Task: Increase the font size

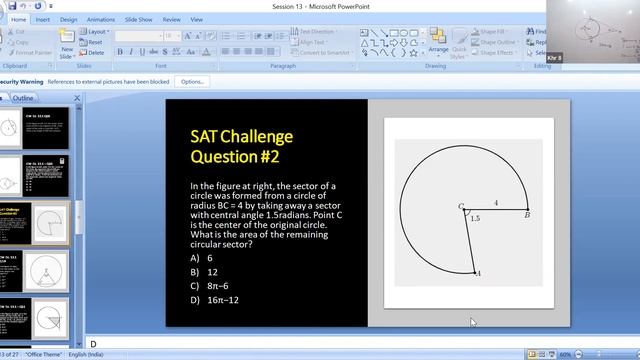Action: tap(187, 36)
